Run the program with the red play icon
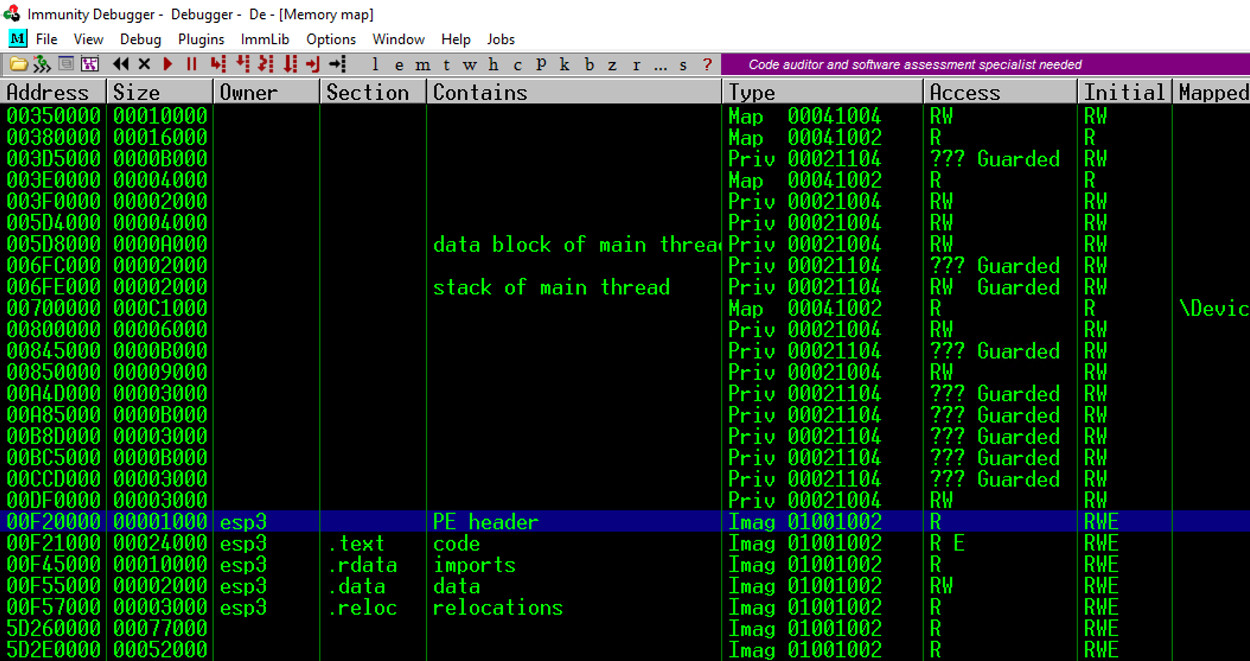Screen dimensions: 1250x661 pyautogui.click(x=167, y=64)
